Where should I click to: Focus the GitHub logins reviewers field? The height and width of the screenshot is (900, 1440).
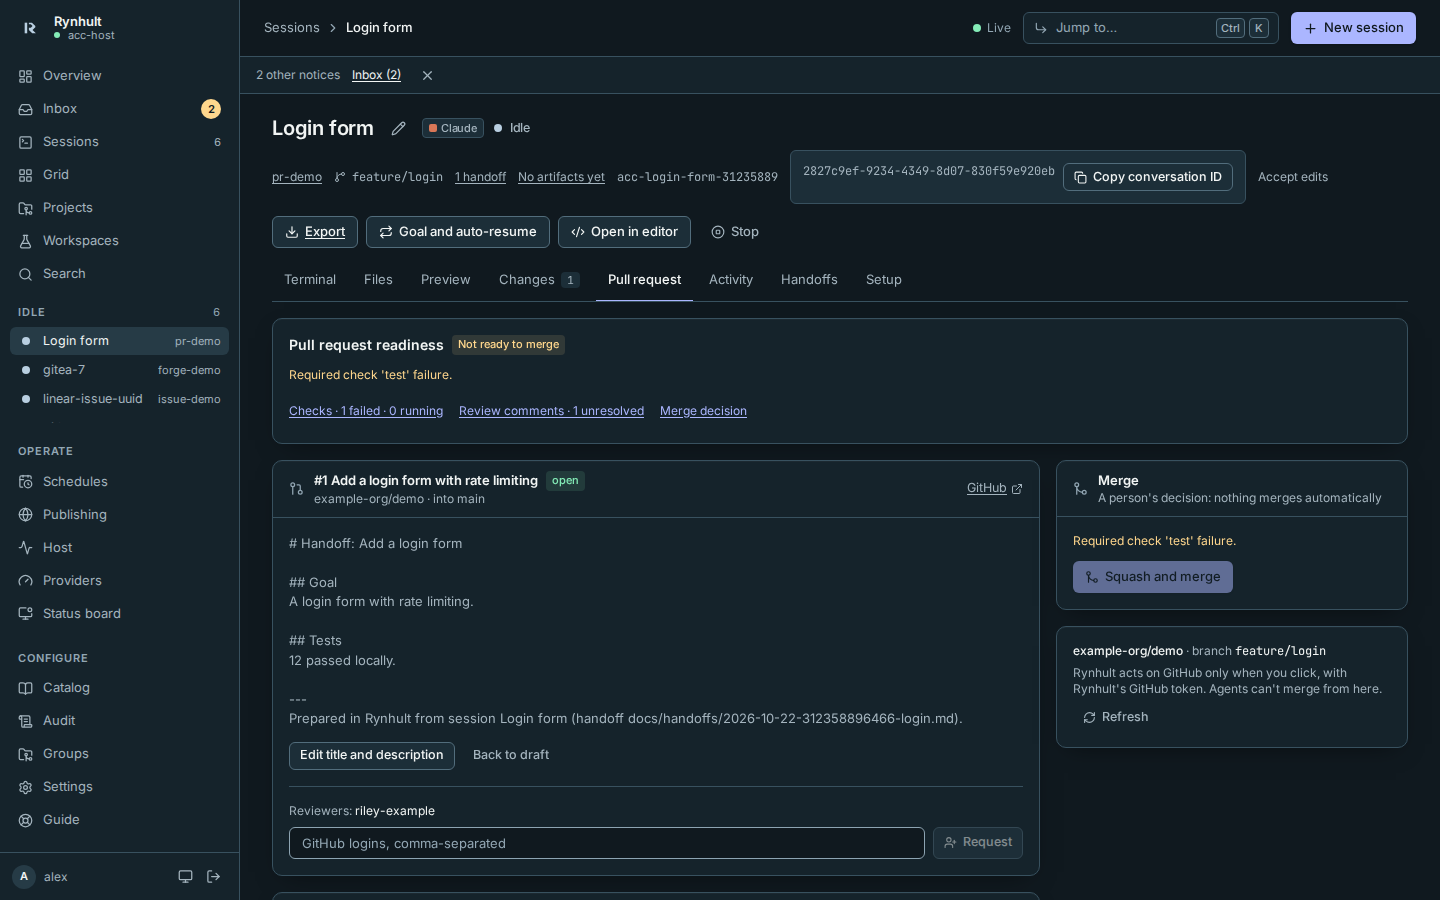pyautogui.click(x=607, y=843)
